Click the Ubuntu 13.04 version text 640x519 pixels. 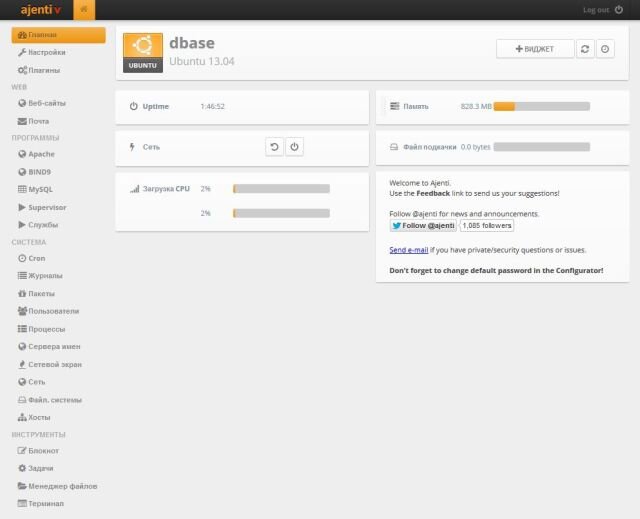[202, 62]
